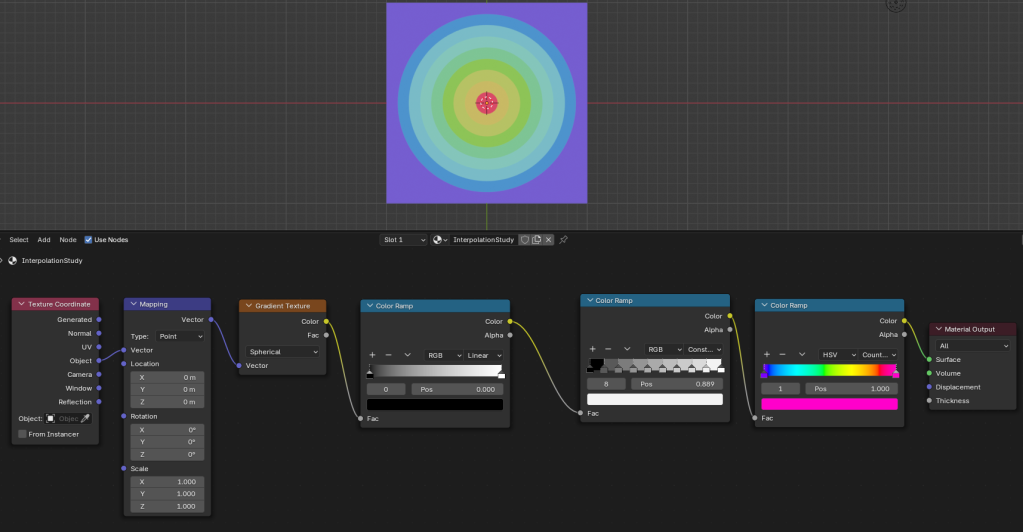Click the magenta color swatch in HSV Color Ramp
Image resolution: width=1023 pixels, height=532 pixels.
829,404
